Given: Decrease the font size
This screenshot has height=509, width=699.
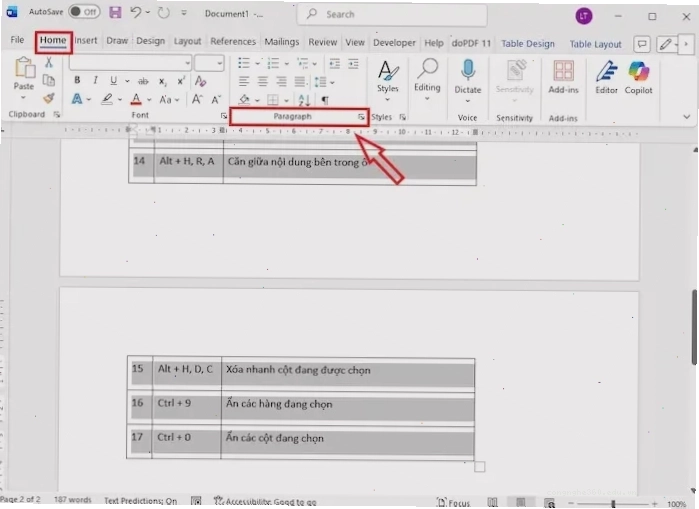Looking at the screenshot, I should 216,99.
